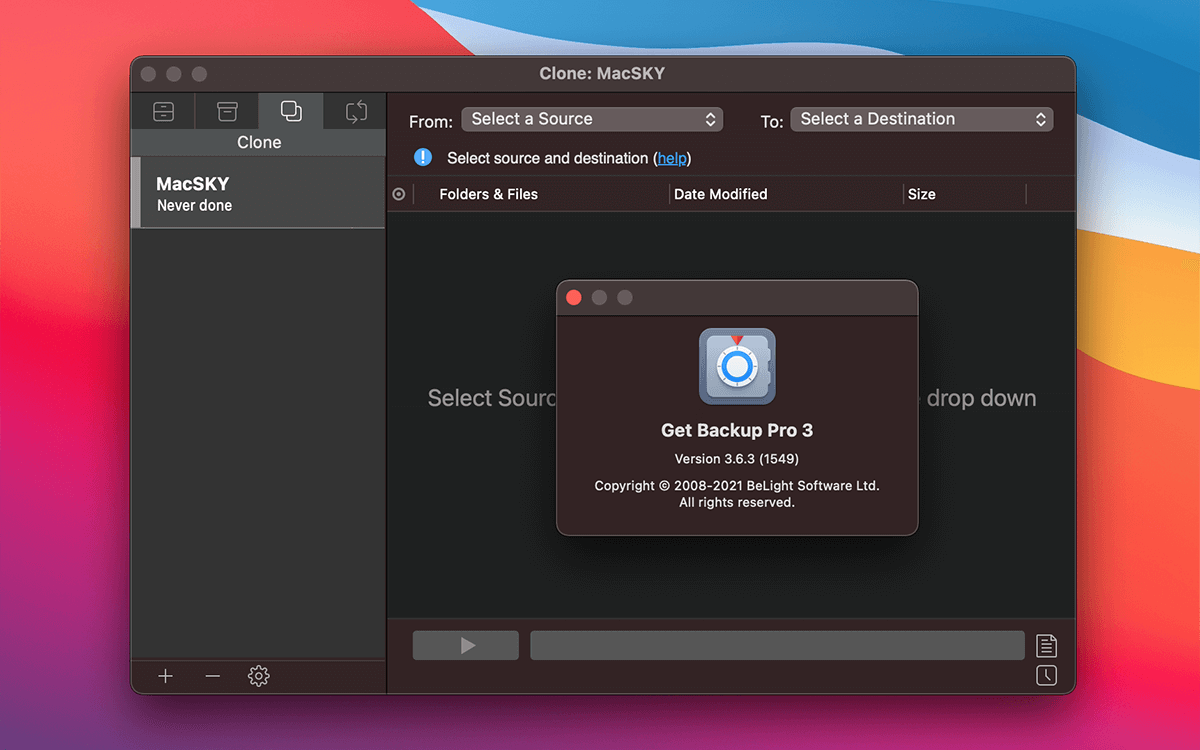Sort by Folders & Files column

point(488,194)
